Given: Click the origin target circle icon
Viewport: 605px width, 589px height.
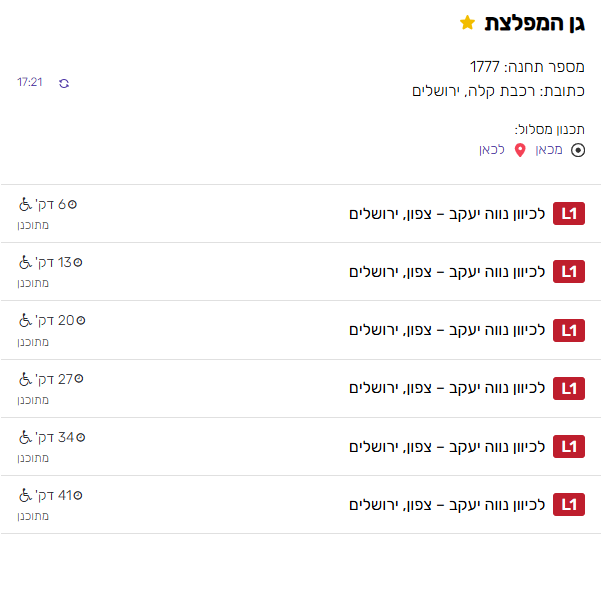Looking at the screenshot, I should coord(577,150).
